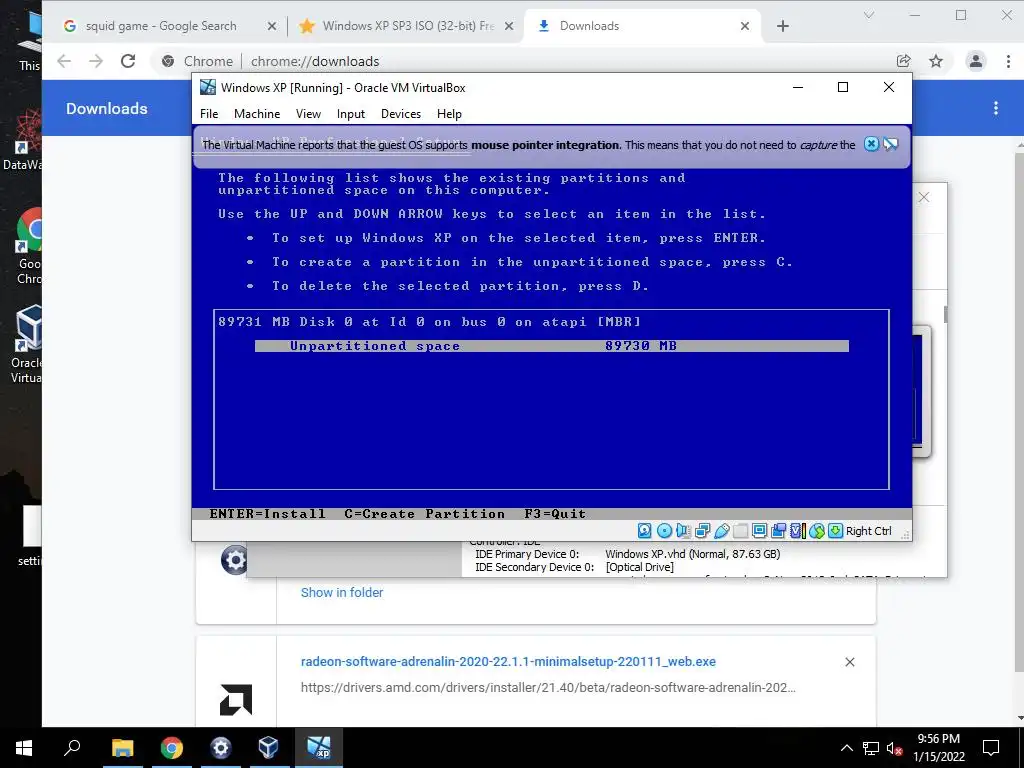
Task: Click the optical disk indicator in VirtualBox status bar
Action: tap(664, 531)
